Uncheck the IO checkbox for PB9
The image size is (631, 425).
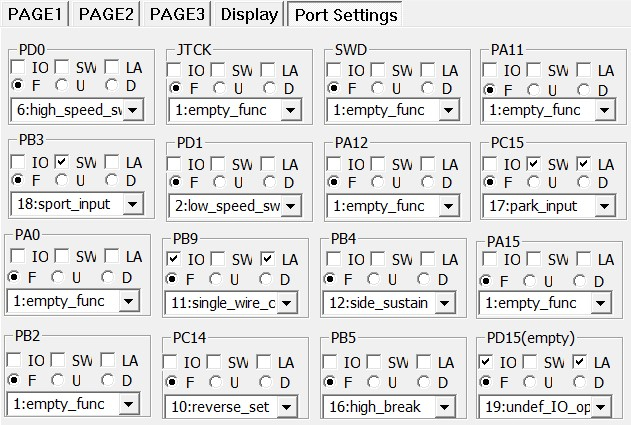point(172,259)
